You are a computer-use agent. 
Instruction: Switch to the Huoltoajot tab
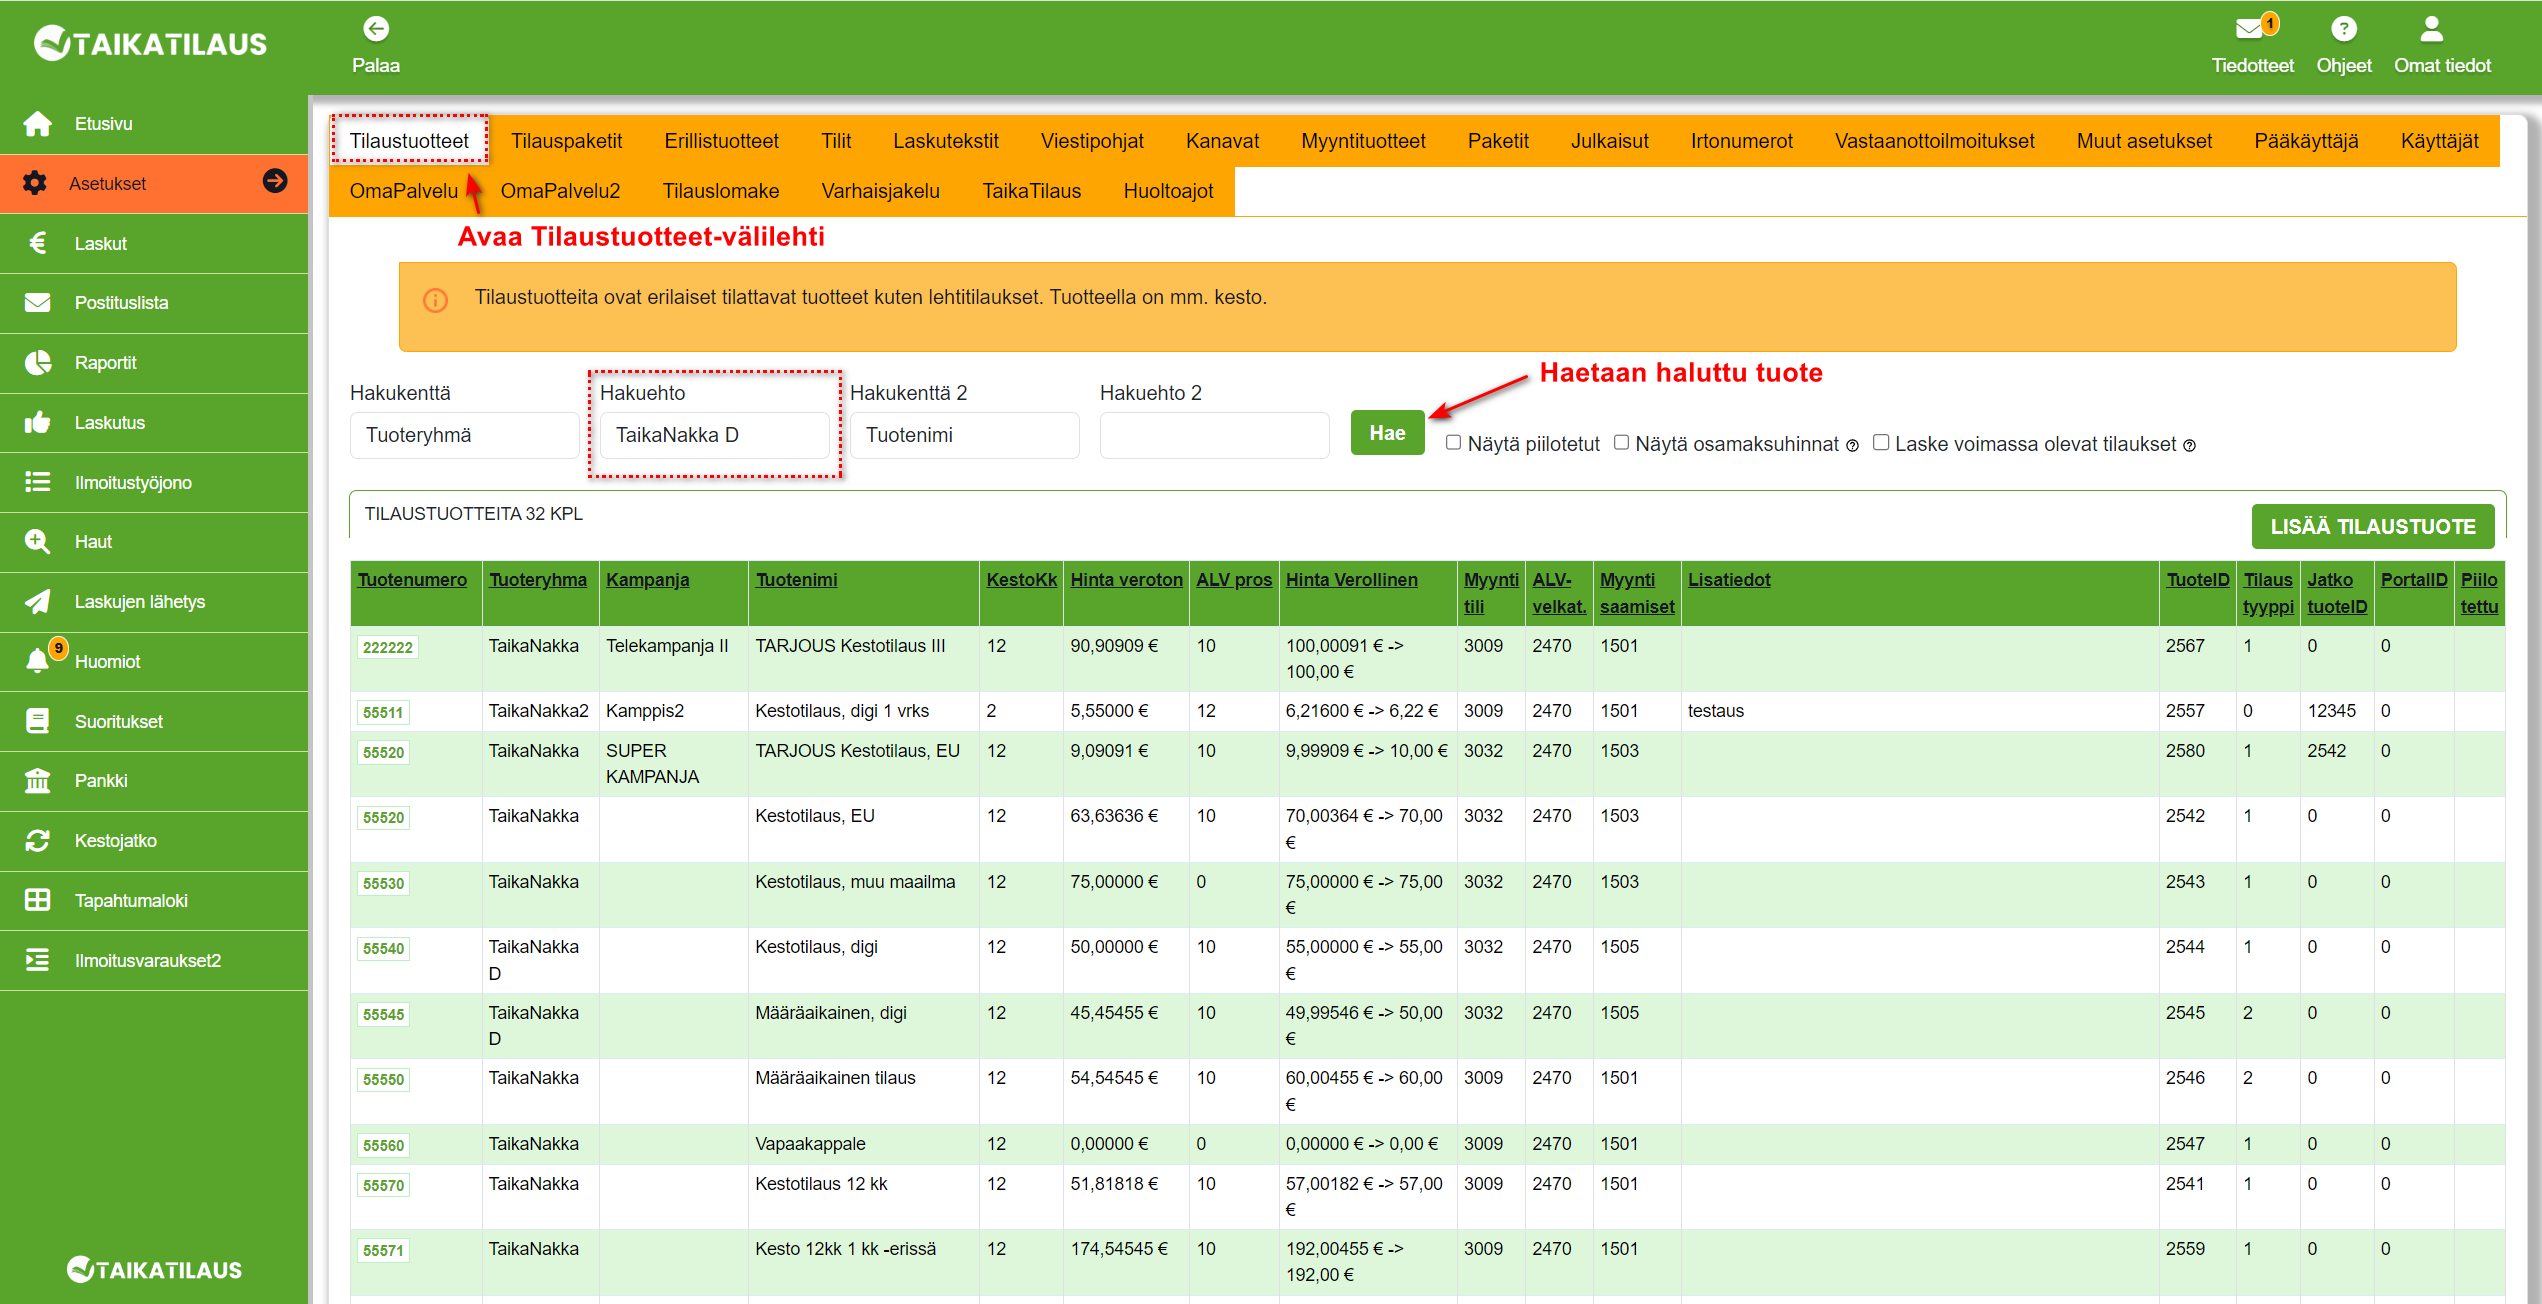pyautogui.click(x=1167, y=191)
